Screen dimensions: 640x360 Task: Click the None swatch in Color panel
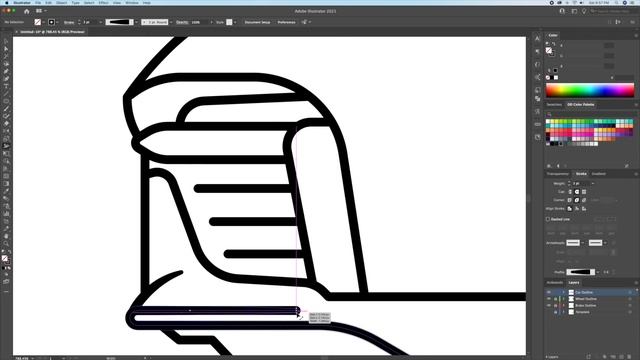tap(548, 78)
